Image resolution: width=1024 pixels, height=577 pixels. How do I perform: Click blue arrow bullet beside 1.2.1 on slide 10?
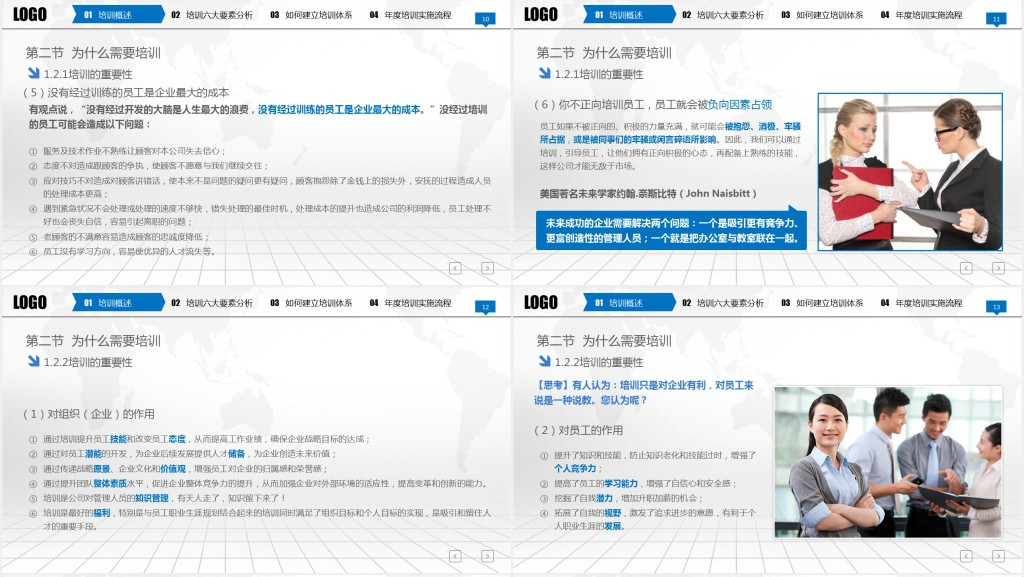34,73
